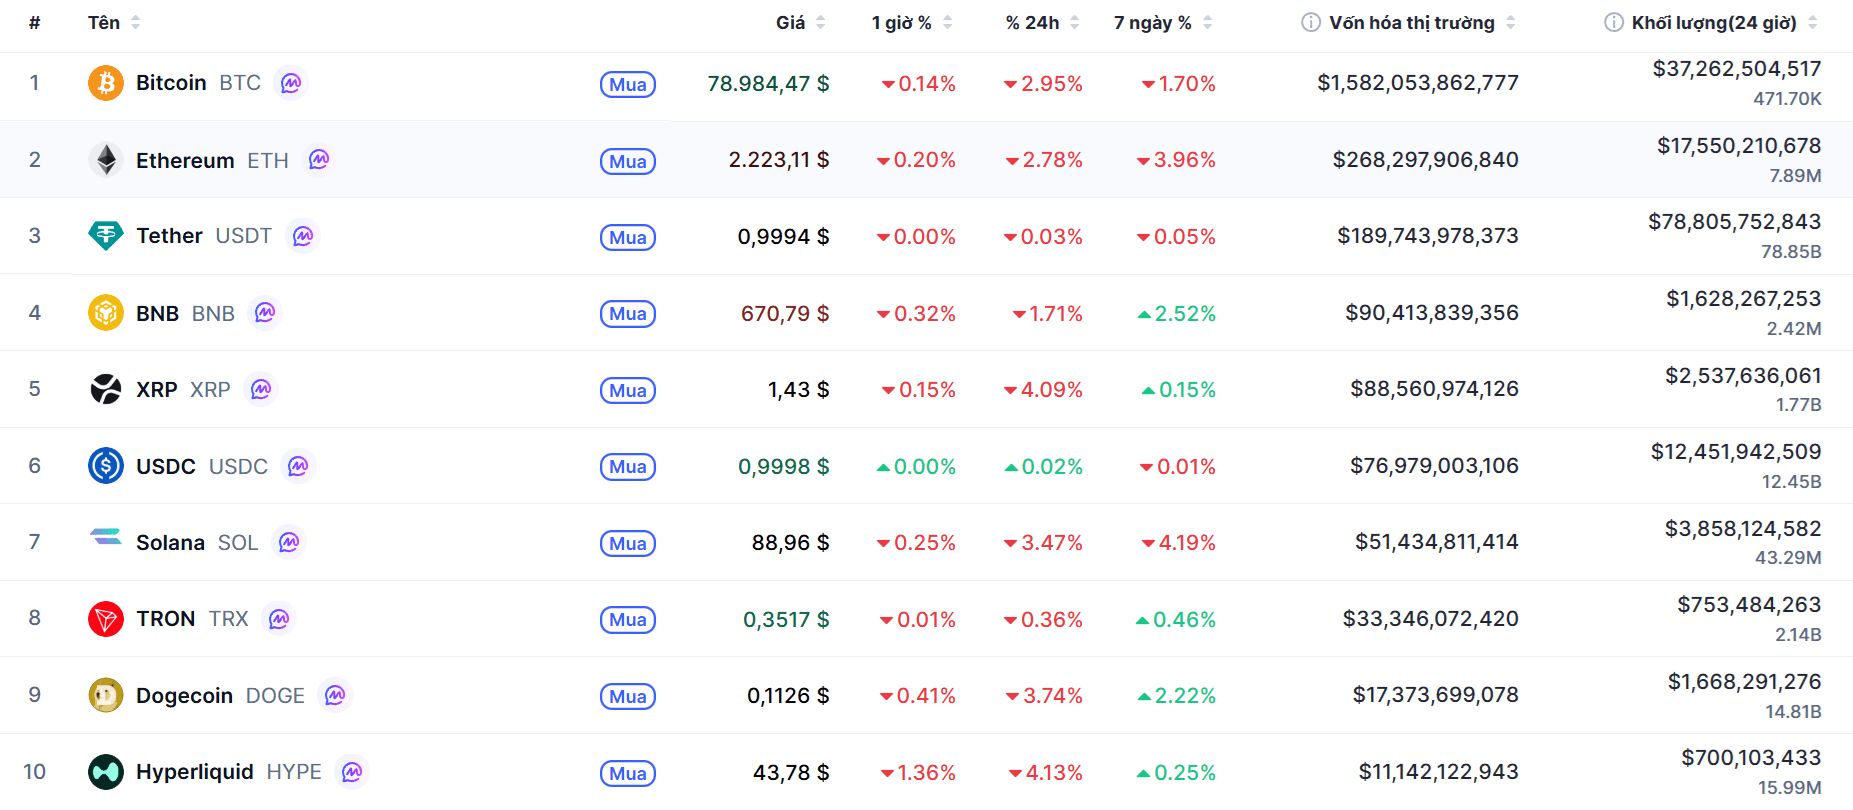Click BNB price 670,79 $
This screenshot has height=810, width=1853.
pyautogui.click(x=785, y=313)
